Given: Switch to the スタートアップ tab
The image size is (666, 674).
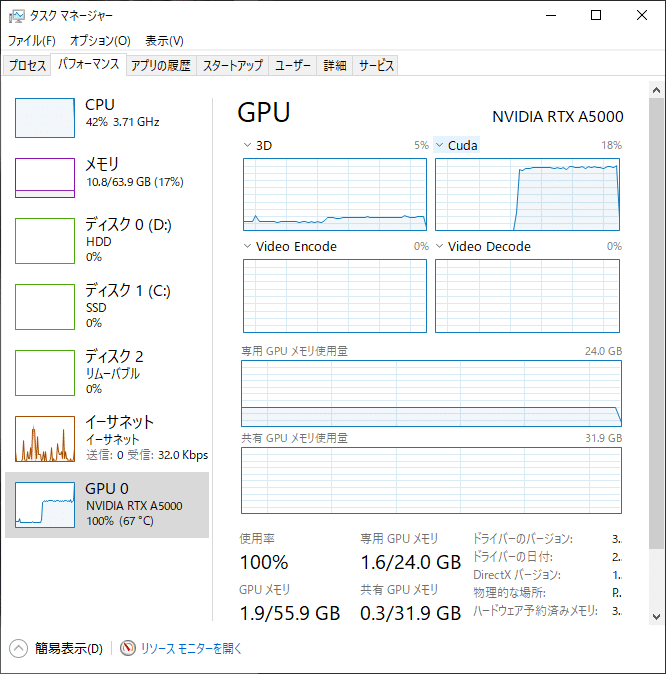Looking at the screenshot, I should (x=233, y=65).
